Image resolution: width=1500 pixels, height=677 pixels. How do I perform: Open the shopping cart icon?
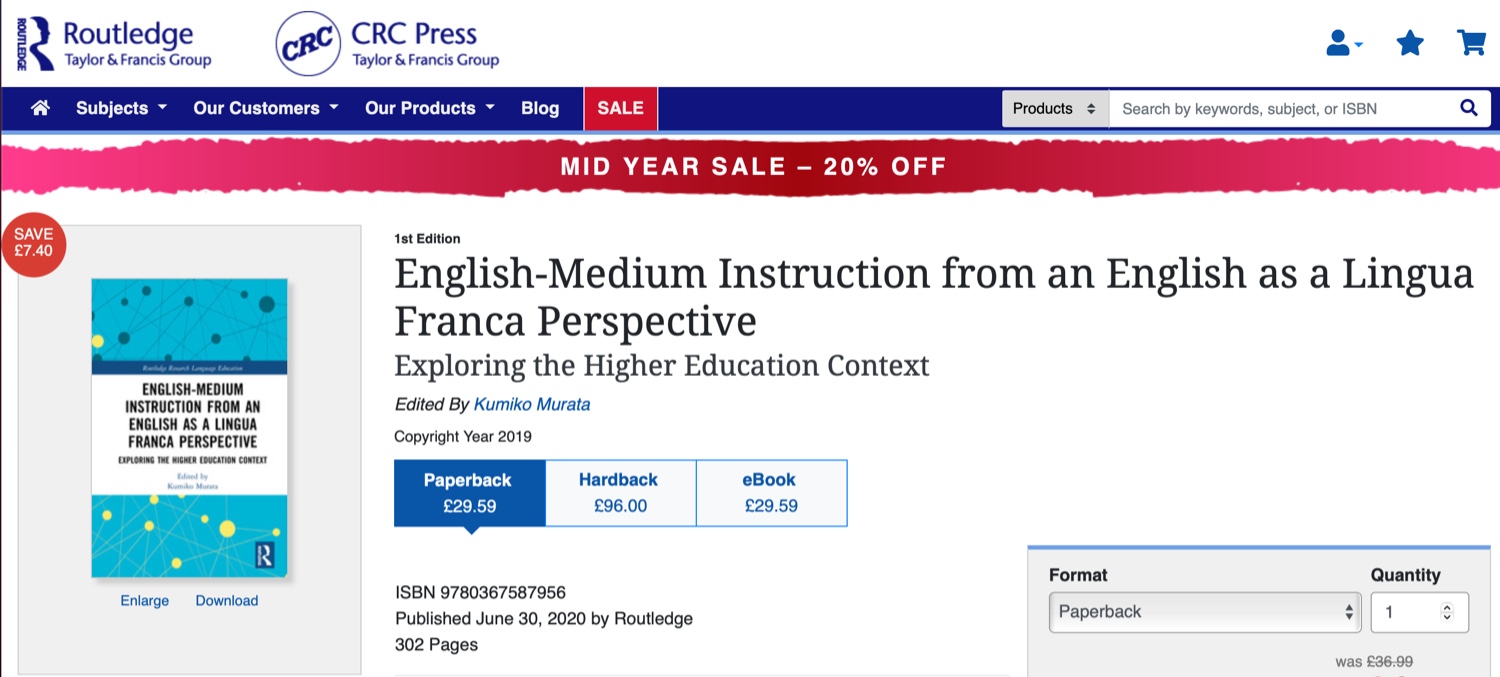(1471, 43)
